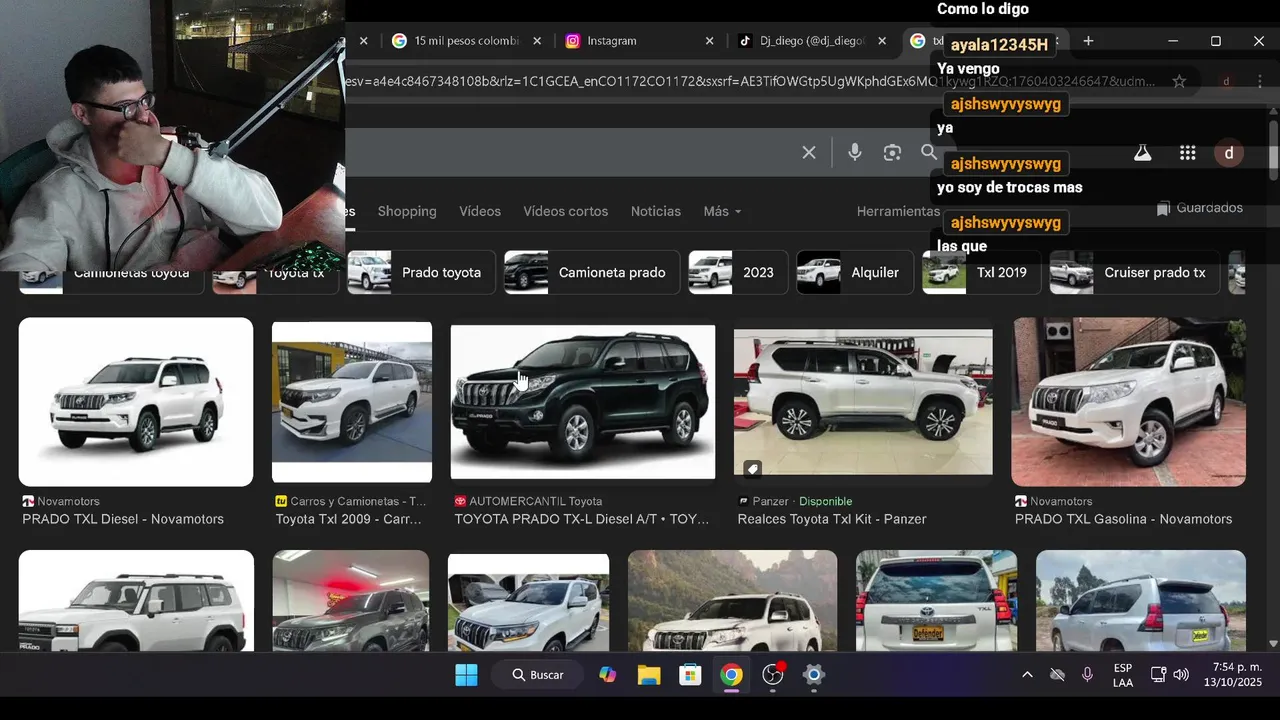Open the volume speaker tray icon
Viewport: 1280px width, 720px height.
(x=1181, y=675)
